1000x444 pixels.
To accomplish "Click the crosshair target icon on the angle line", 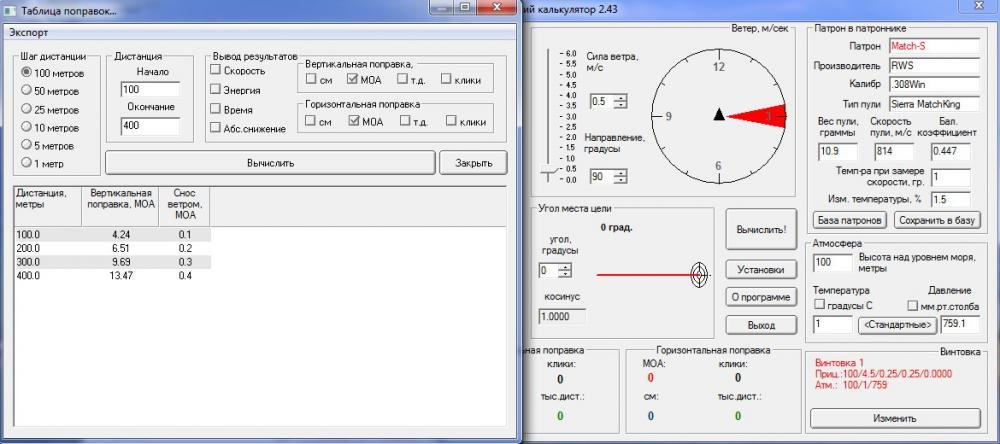I will click(x=698, y=274).
